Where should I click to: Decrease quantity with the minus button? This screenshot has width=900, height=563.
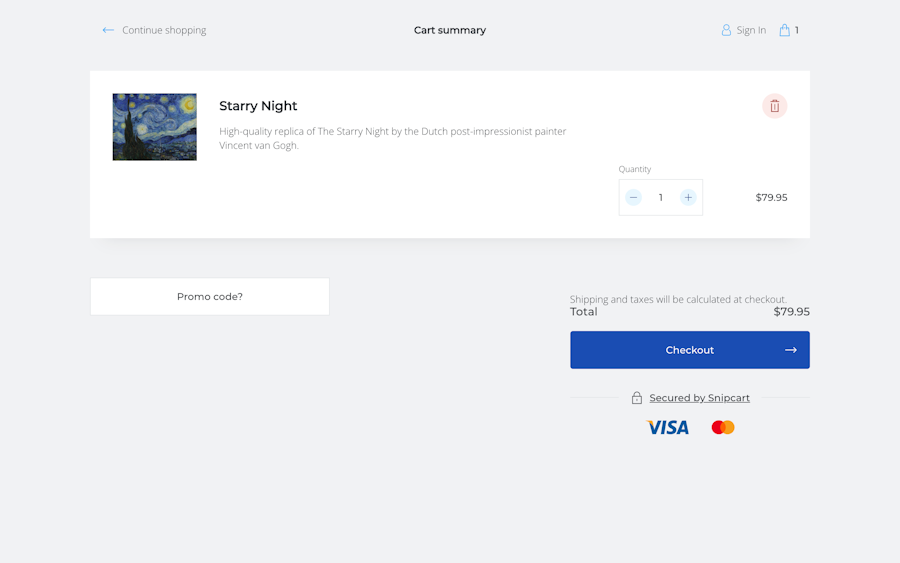point(633,197)
